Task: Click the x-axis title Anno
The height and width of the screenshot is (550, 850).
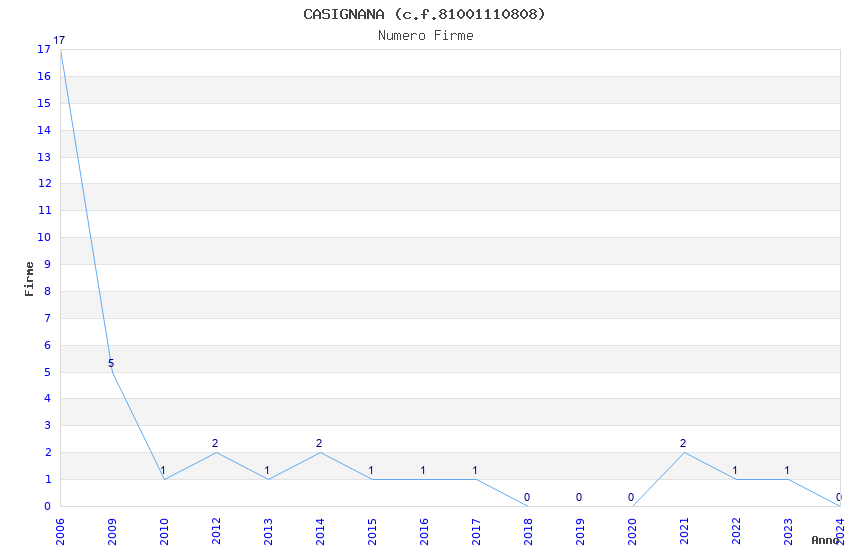Action: point(825,540)
